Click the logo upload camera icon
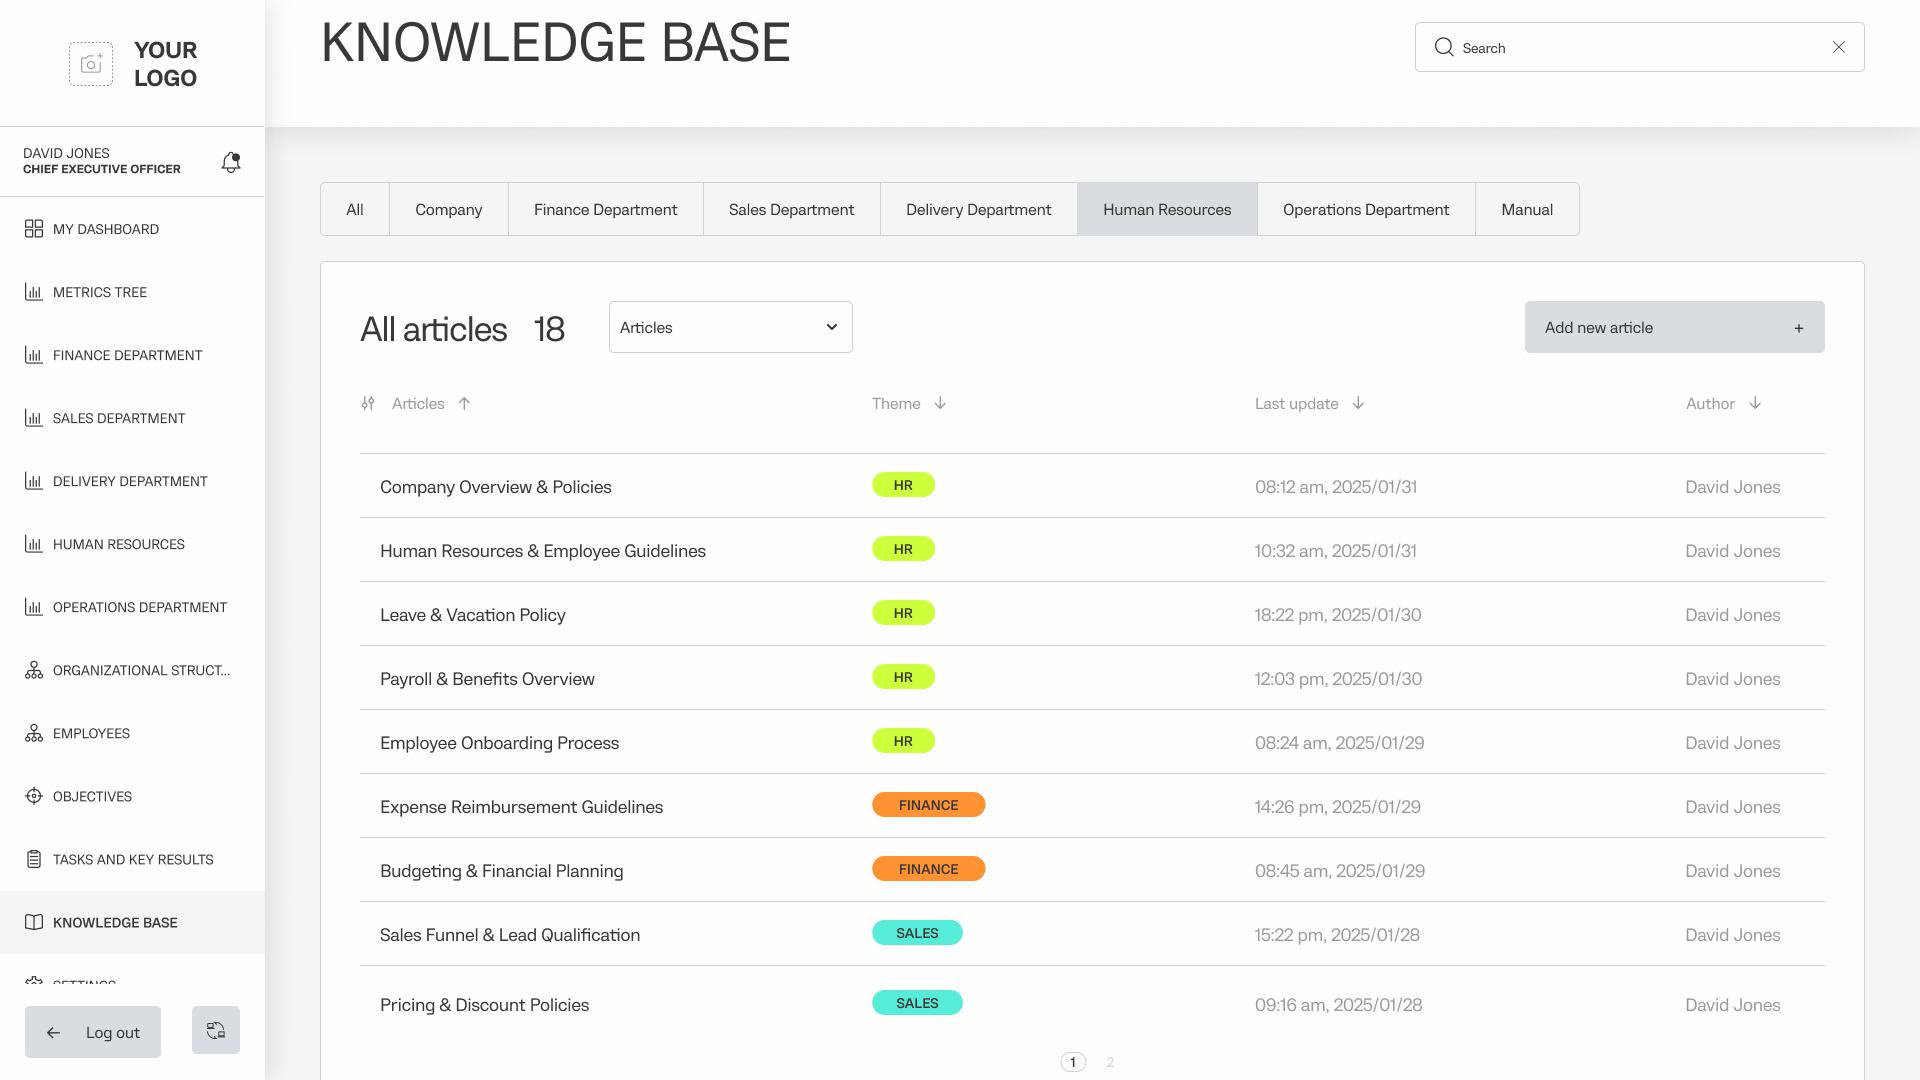The height and width of the screenshot is (1080, 1920). pyautogui.click(x=91, y=64)
